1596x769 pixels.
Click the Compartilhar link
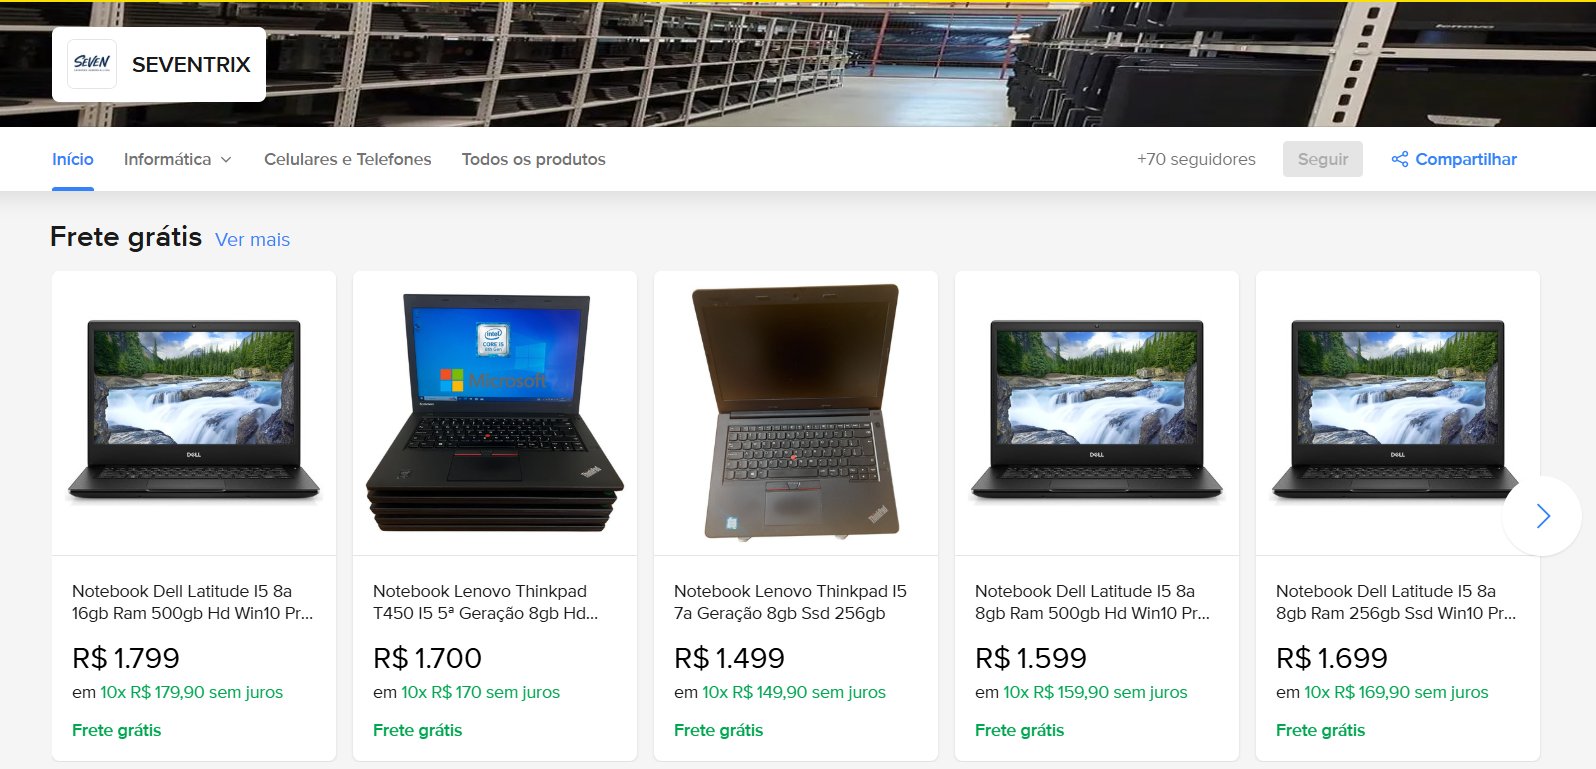[x=1466, y=159]
